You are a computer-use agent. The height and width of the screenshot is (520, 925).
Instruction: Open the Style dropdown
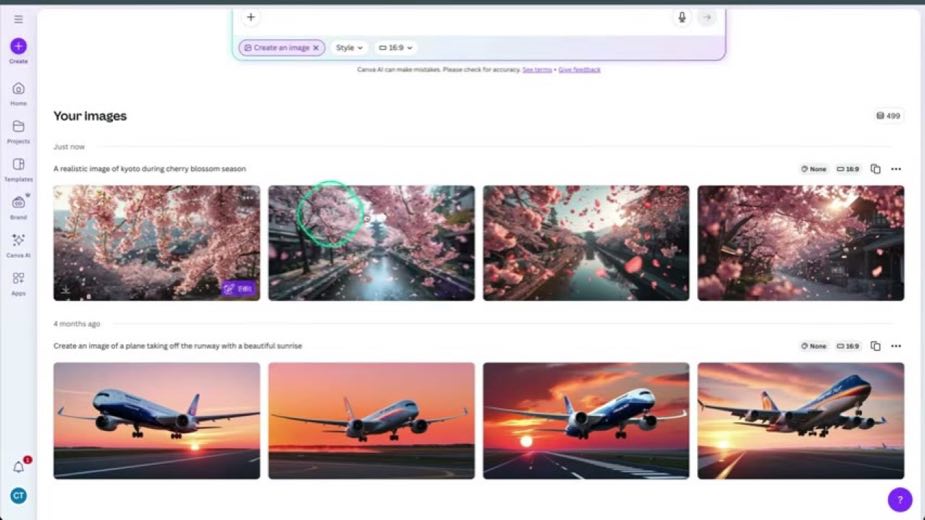click(x=349, y=48)
